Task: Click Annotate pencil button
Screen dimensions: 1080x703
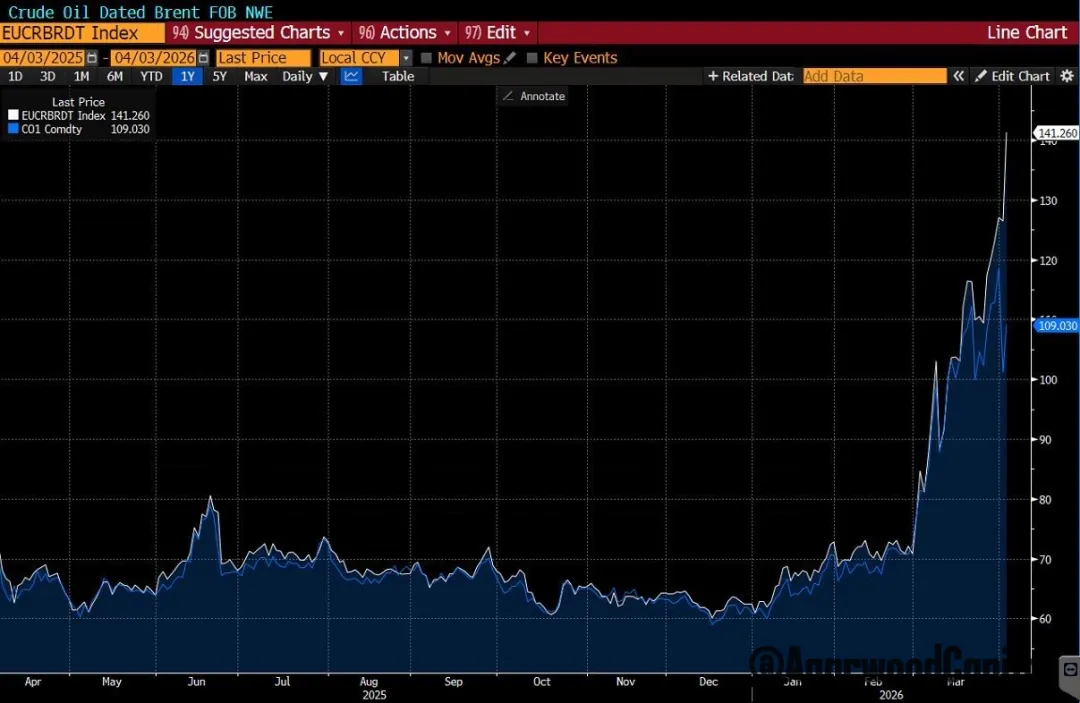Action: click(x=534, y=96)
